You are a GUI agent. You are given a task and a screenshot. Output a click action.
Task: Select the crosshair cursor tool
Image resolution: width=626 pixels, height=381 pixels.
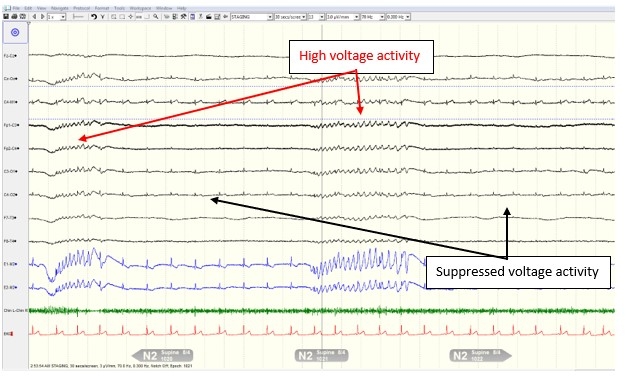[x=131, y=17]
